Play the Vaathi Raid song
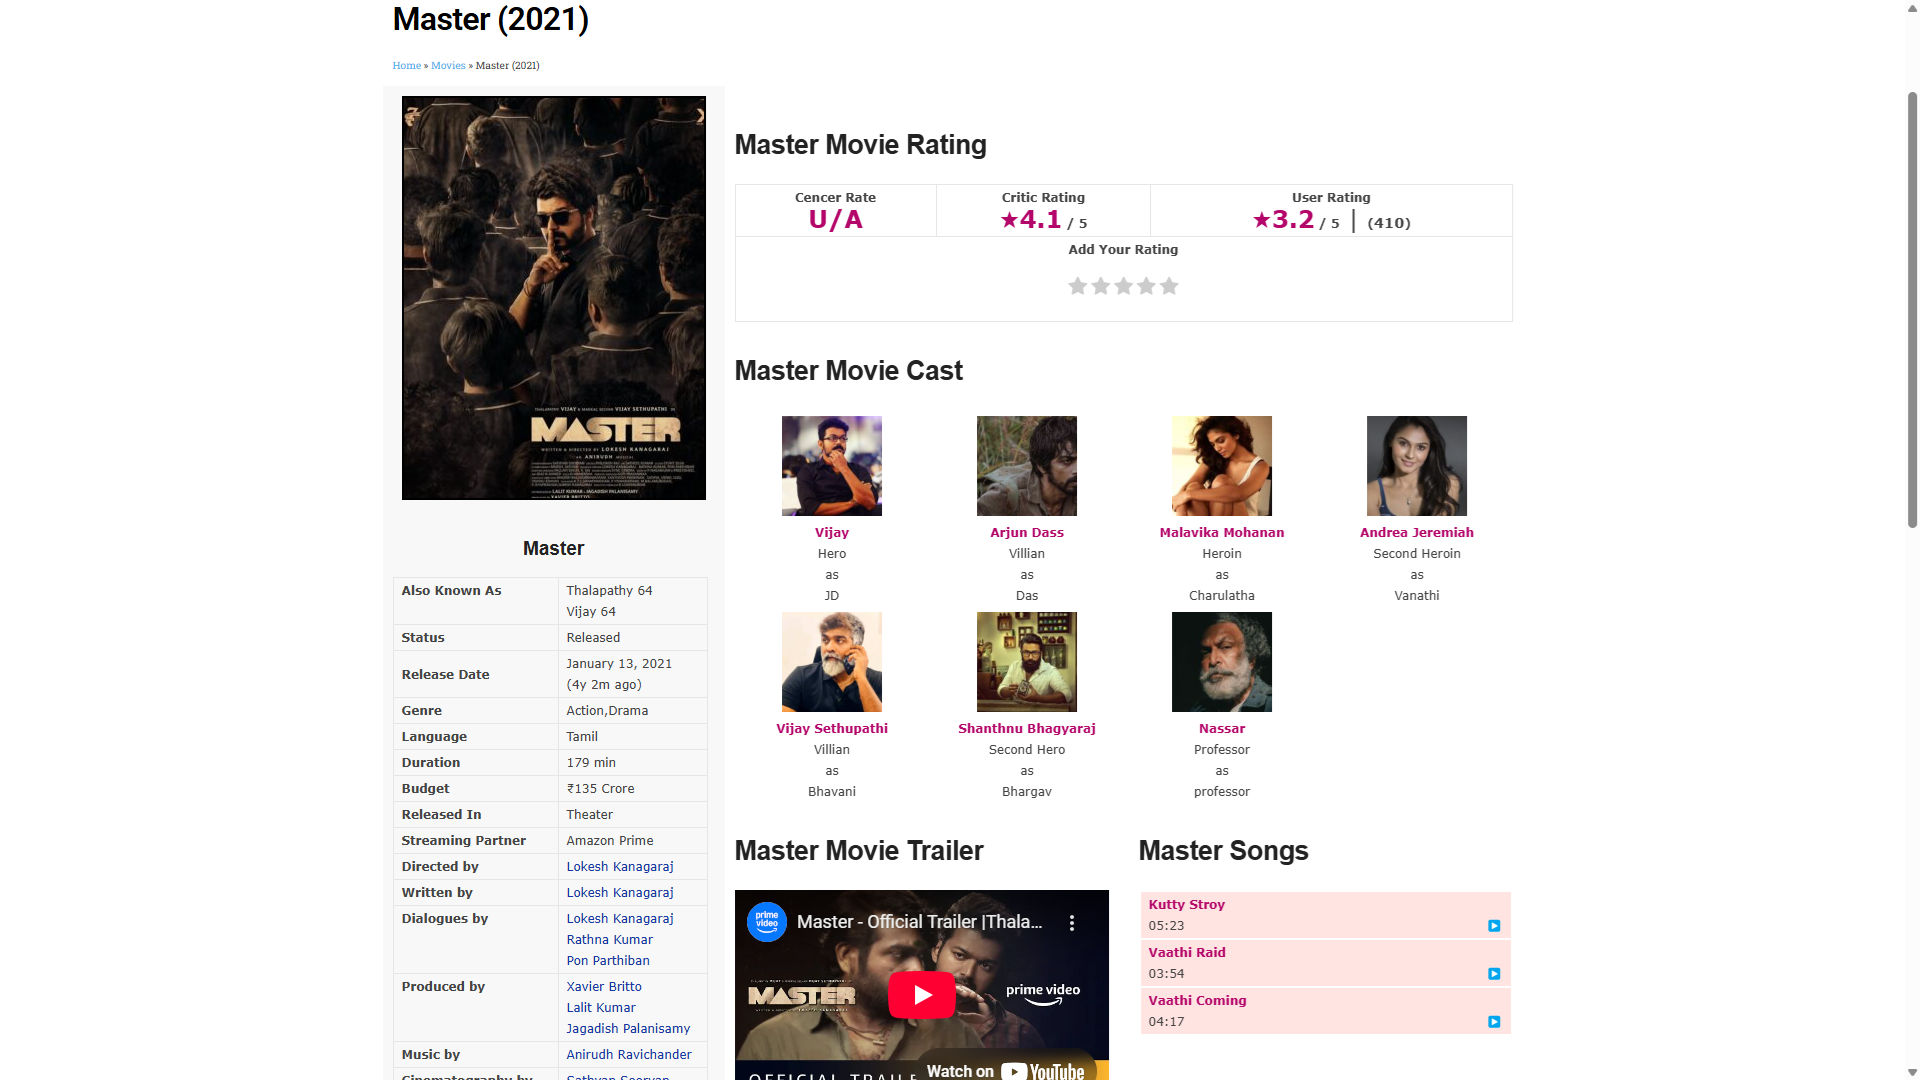The height and width of the screenshot is (1080, 1920). click(1493, 974)
